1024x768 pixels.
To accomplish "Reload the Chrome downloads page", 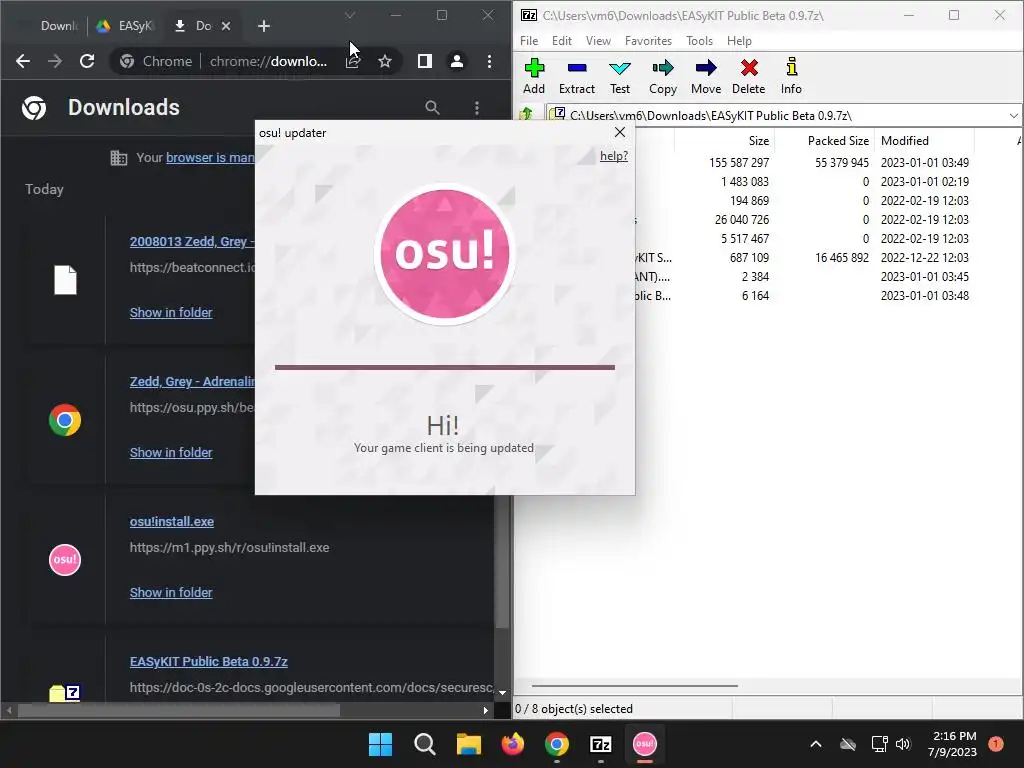I will [87, 61].
